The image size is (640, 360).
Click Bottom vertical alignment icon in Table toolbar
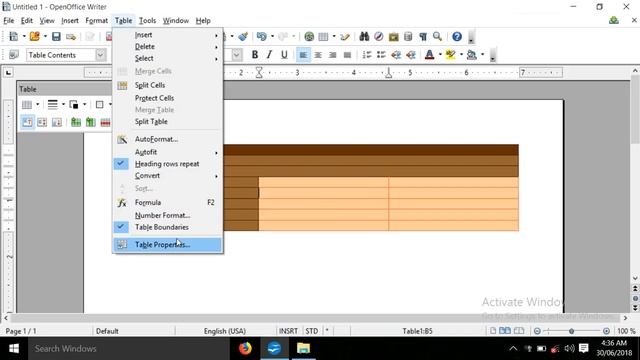pyautogui.click(x=57, y=122)
